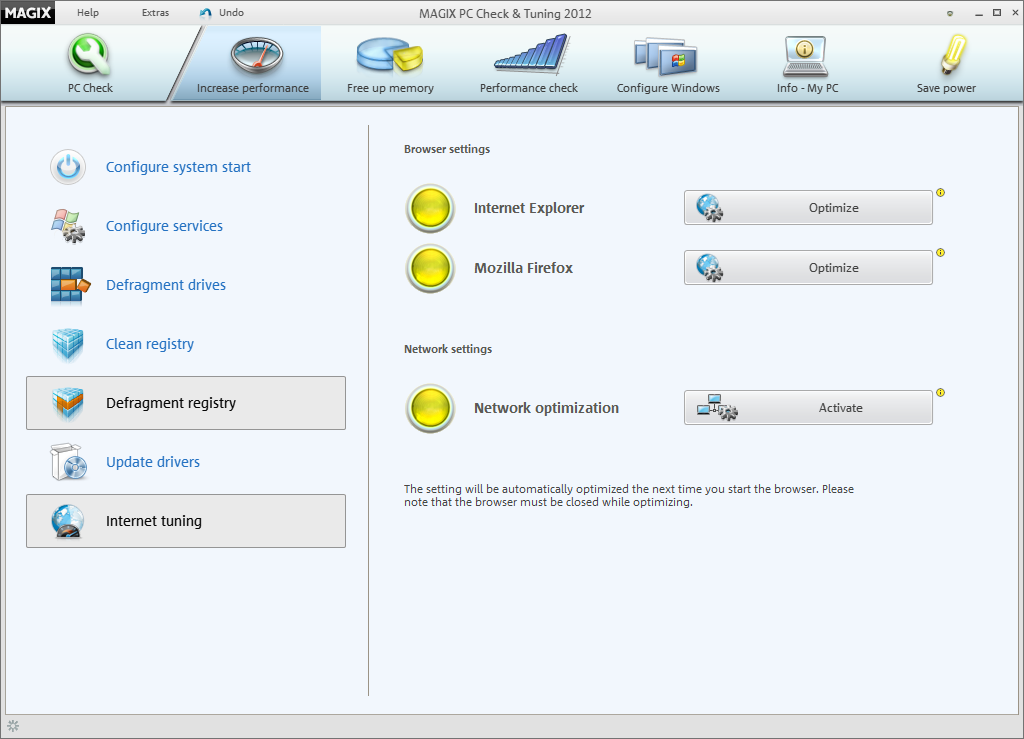
Task: Switch to the PC Check tab
Action: tap(90, 63)
